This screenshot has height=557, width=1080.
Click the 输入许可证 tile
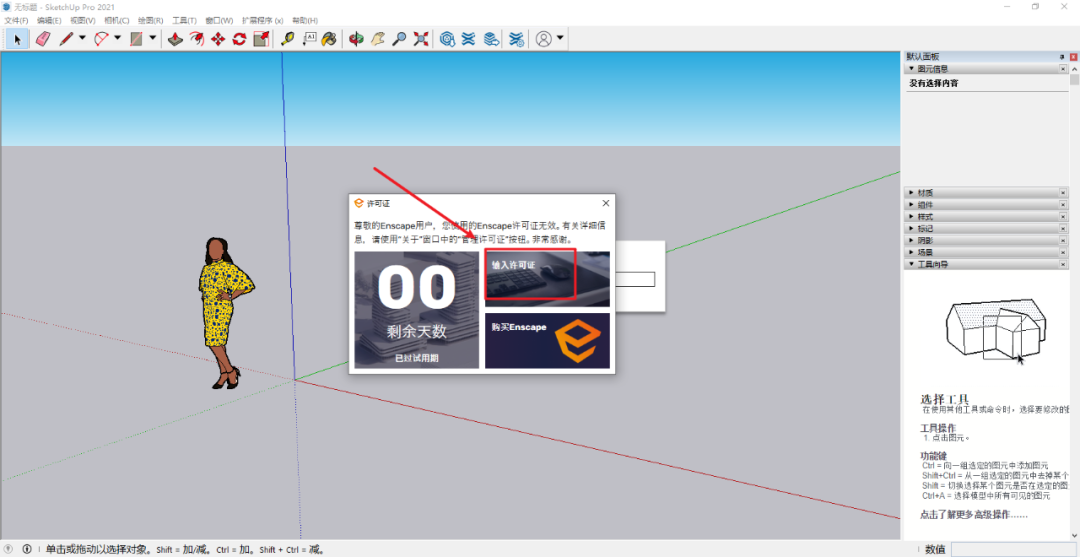(547, 278)
